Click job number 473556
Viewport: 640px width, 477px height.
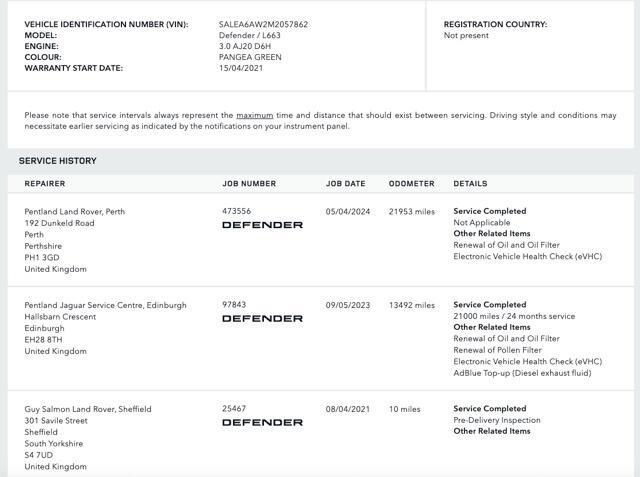click(237, 212)
